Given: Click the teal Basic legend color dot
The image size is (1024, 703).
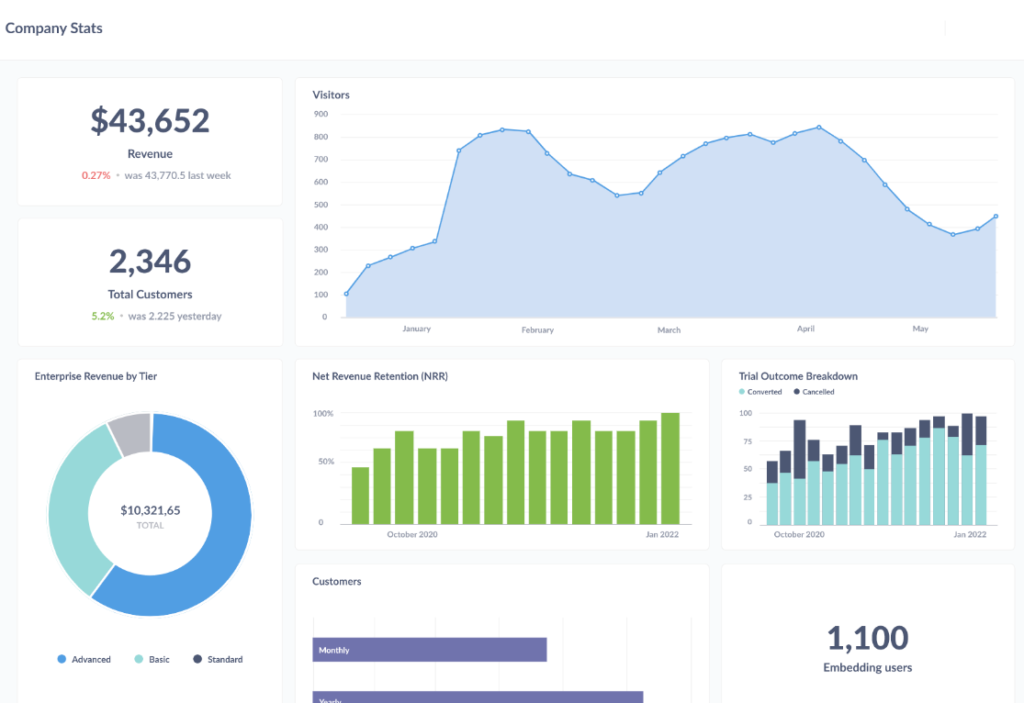Looking at the screenshot, I should coord(138,659).
